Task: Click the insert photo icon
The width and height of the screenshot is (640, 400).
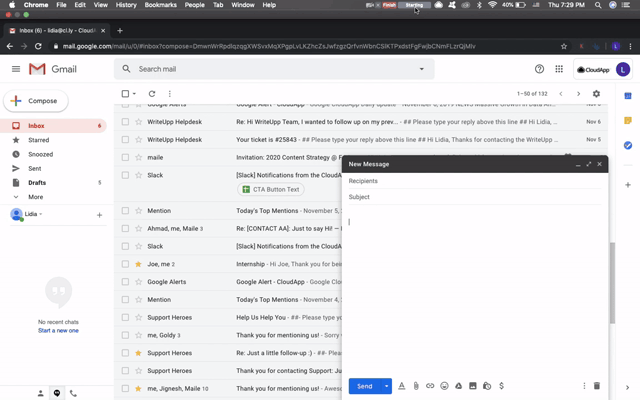Action: point(472,386)
